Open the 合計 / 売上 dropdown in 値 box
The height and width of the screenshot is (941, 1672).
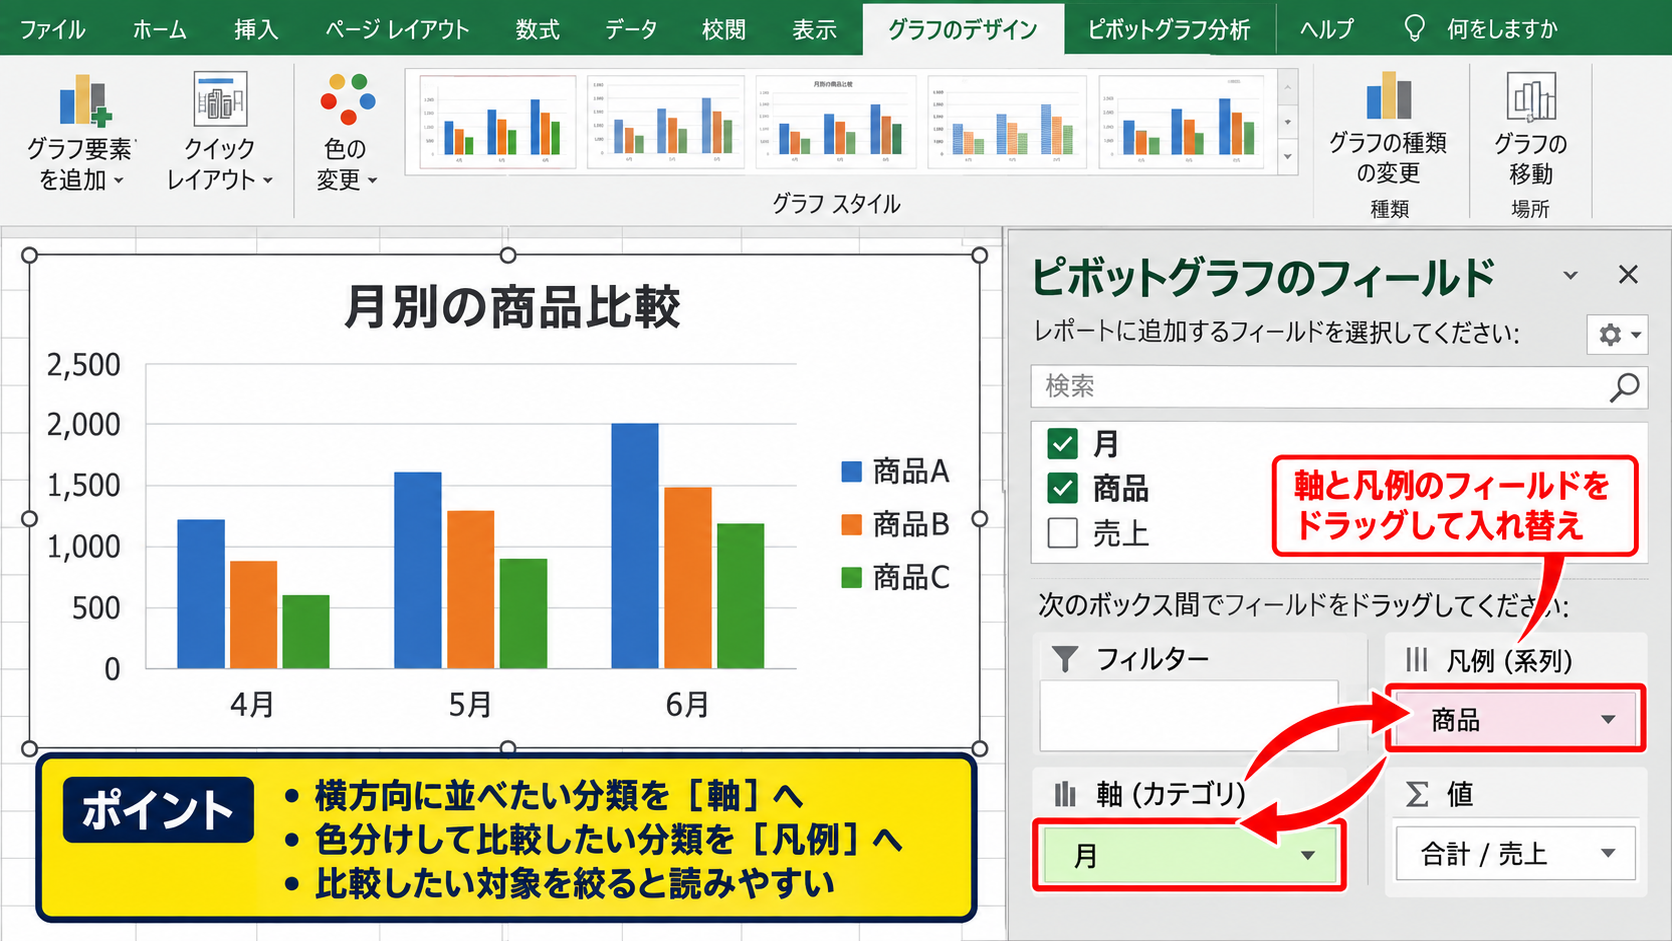pos(1608,854)
